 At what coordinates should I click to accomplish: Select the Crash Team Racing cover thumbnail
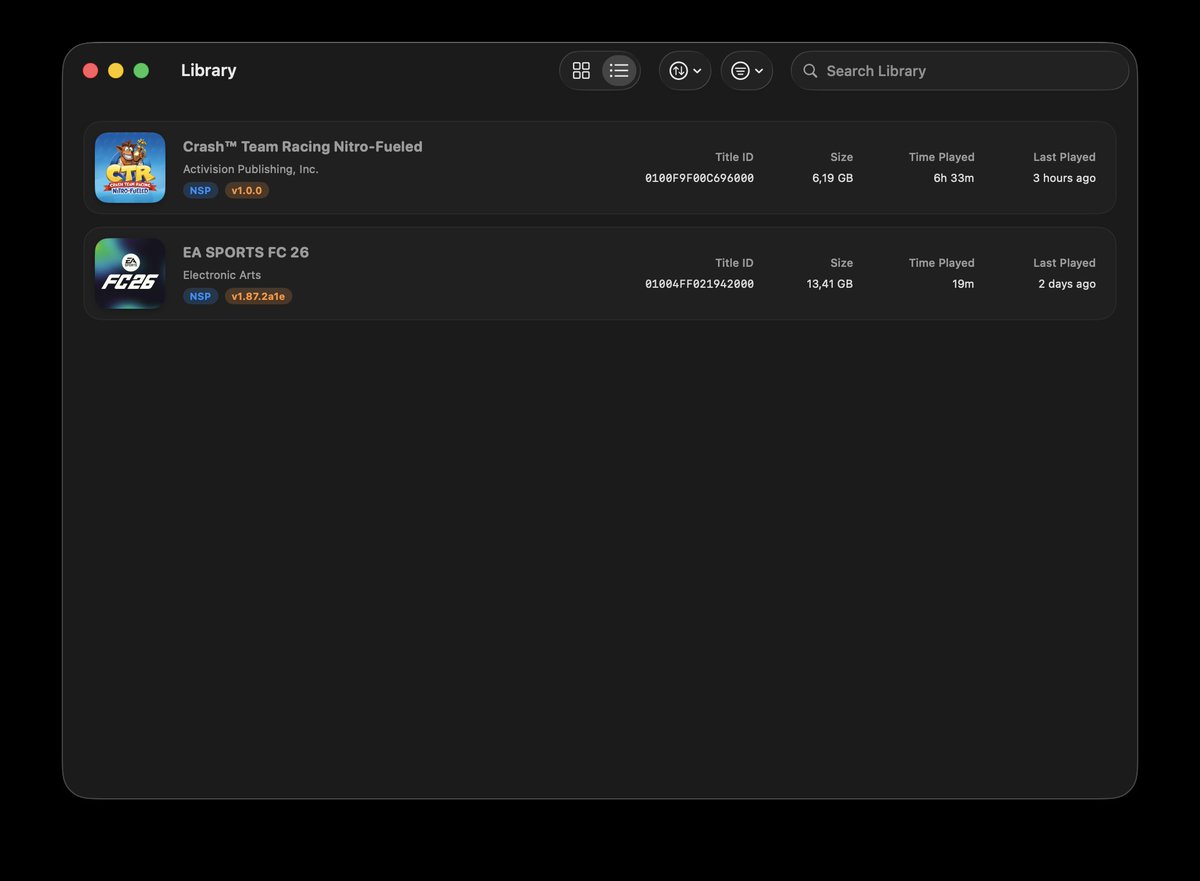pos(130,168)
